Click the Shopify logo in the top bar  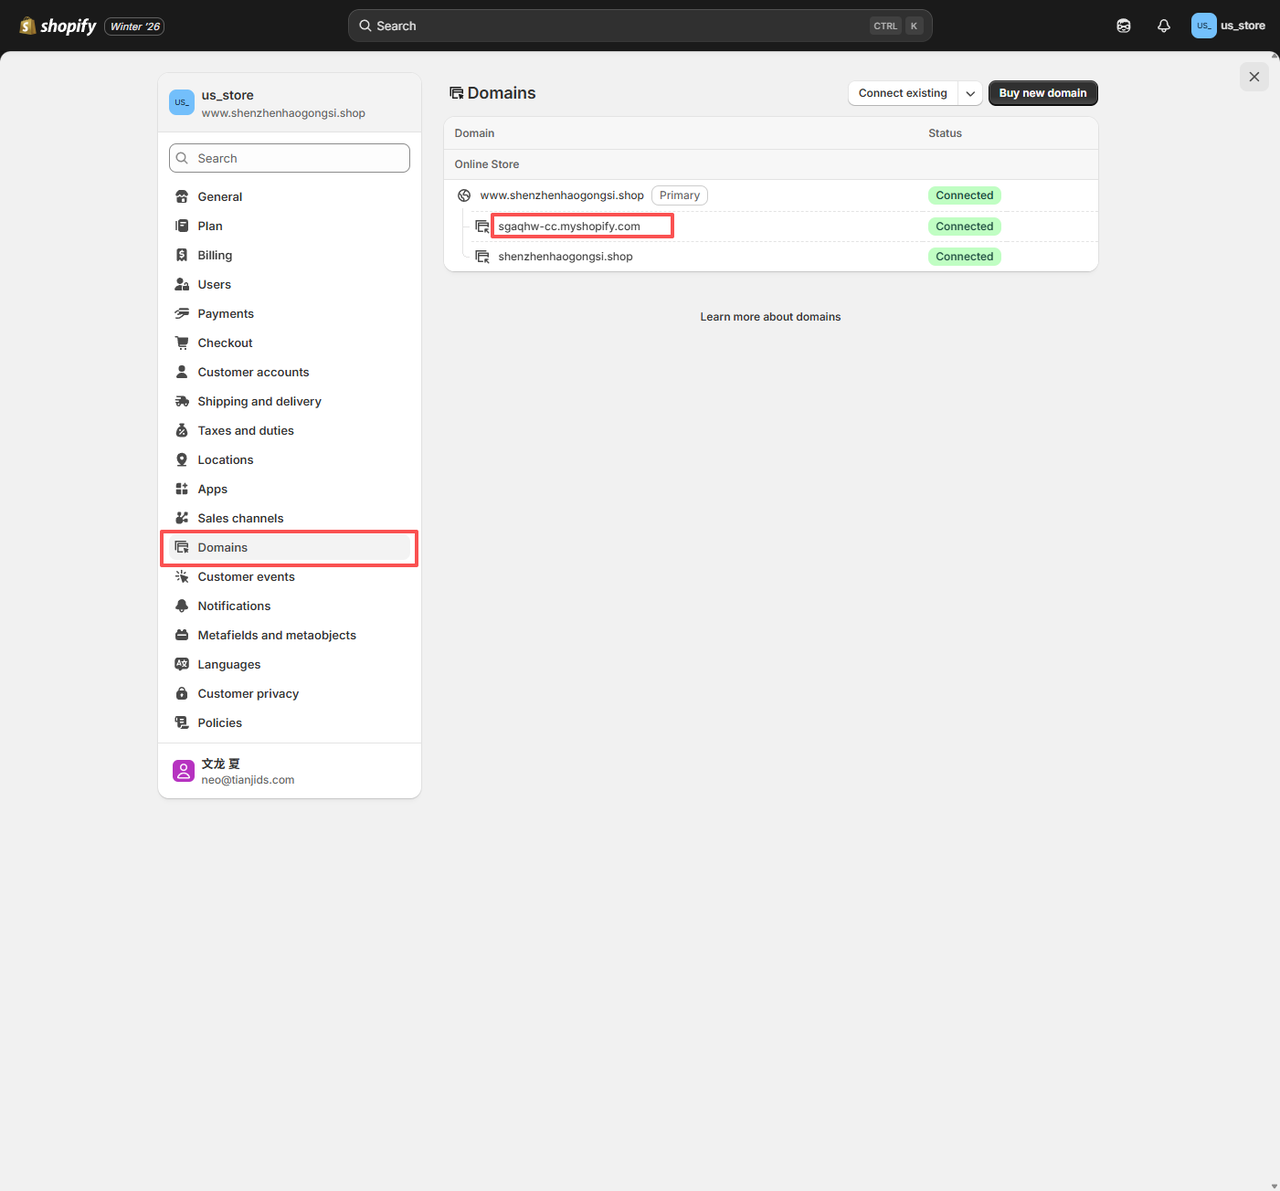click(58, 26)
